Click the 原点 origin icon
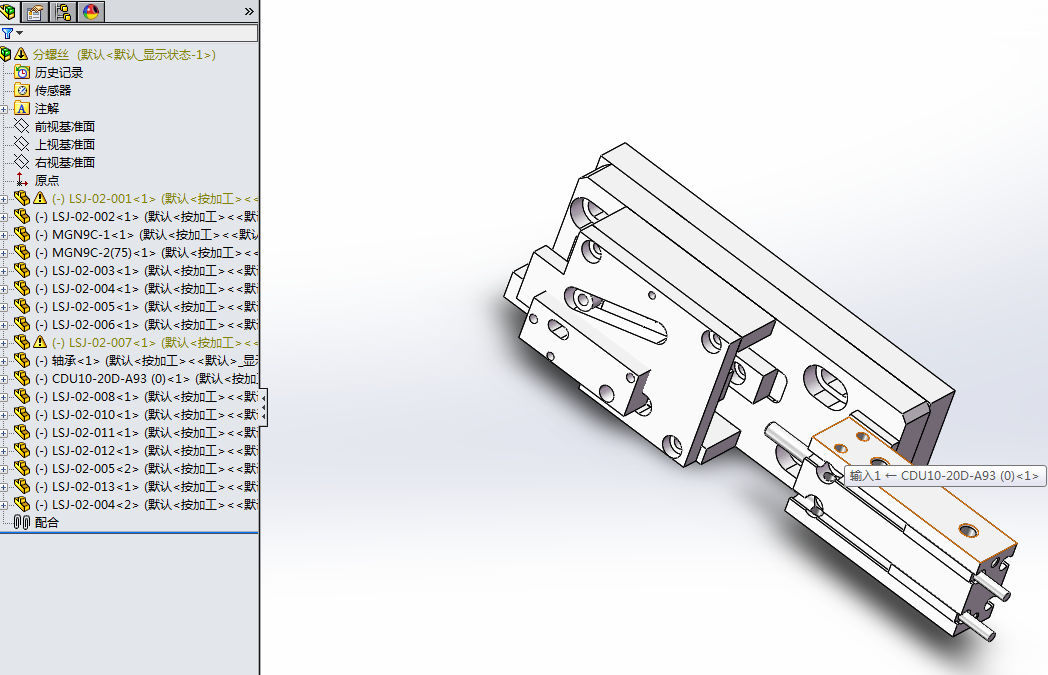The image size is (1048, 675). click(22, 180)
